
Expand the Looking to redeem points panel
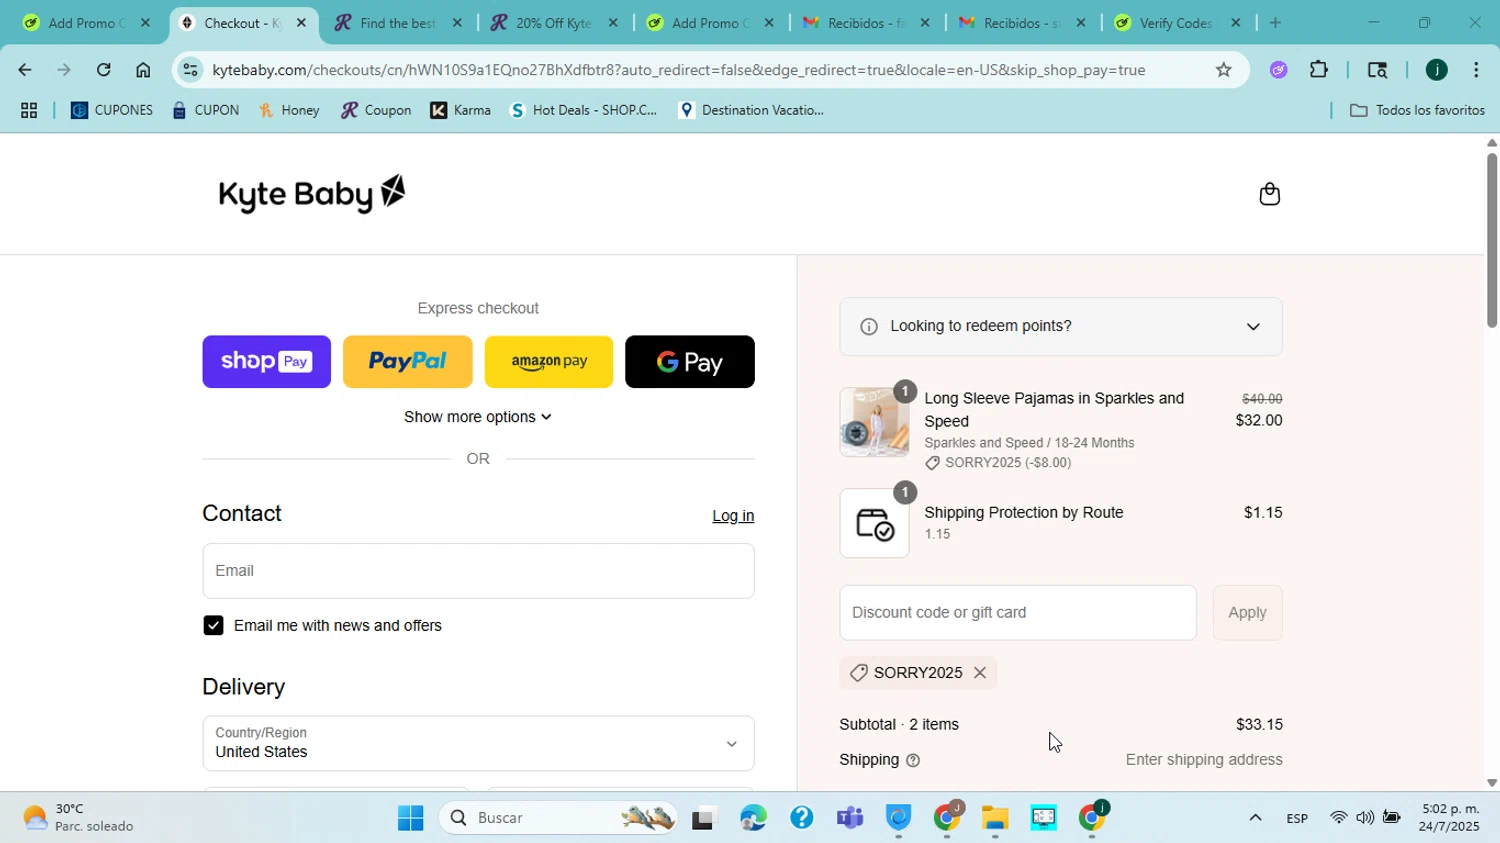[1061, 327]
